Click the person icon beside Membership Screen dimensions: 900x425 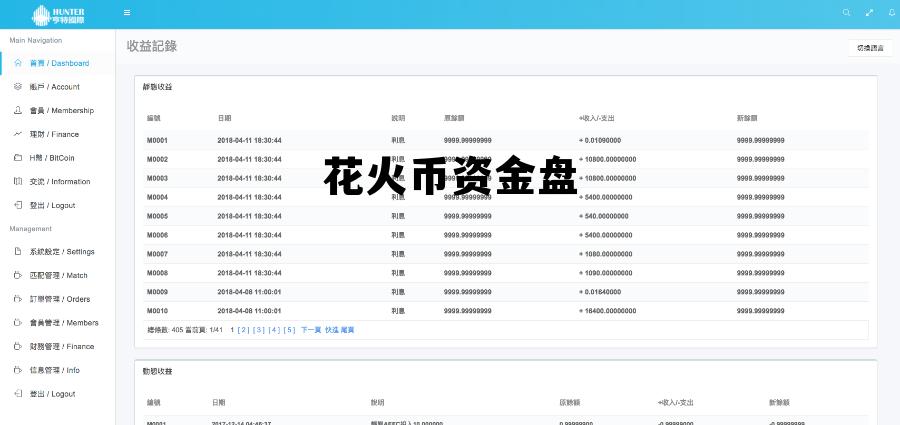click(18, 110)
